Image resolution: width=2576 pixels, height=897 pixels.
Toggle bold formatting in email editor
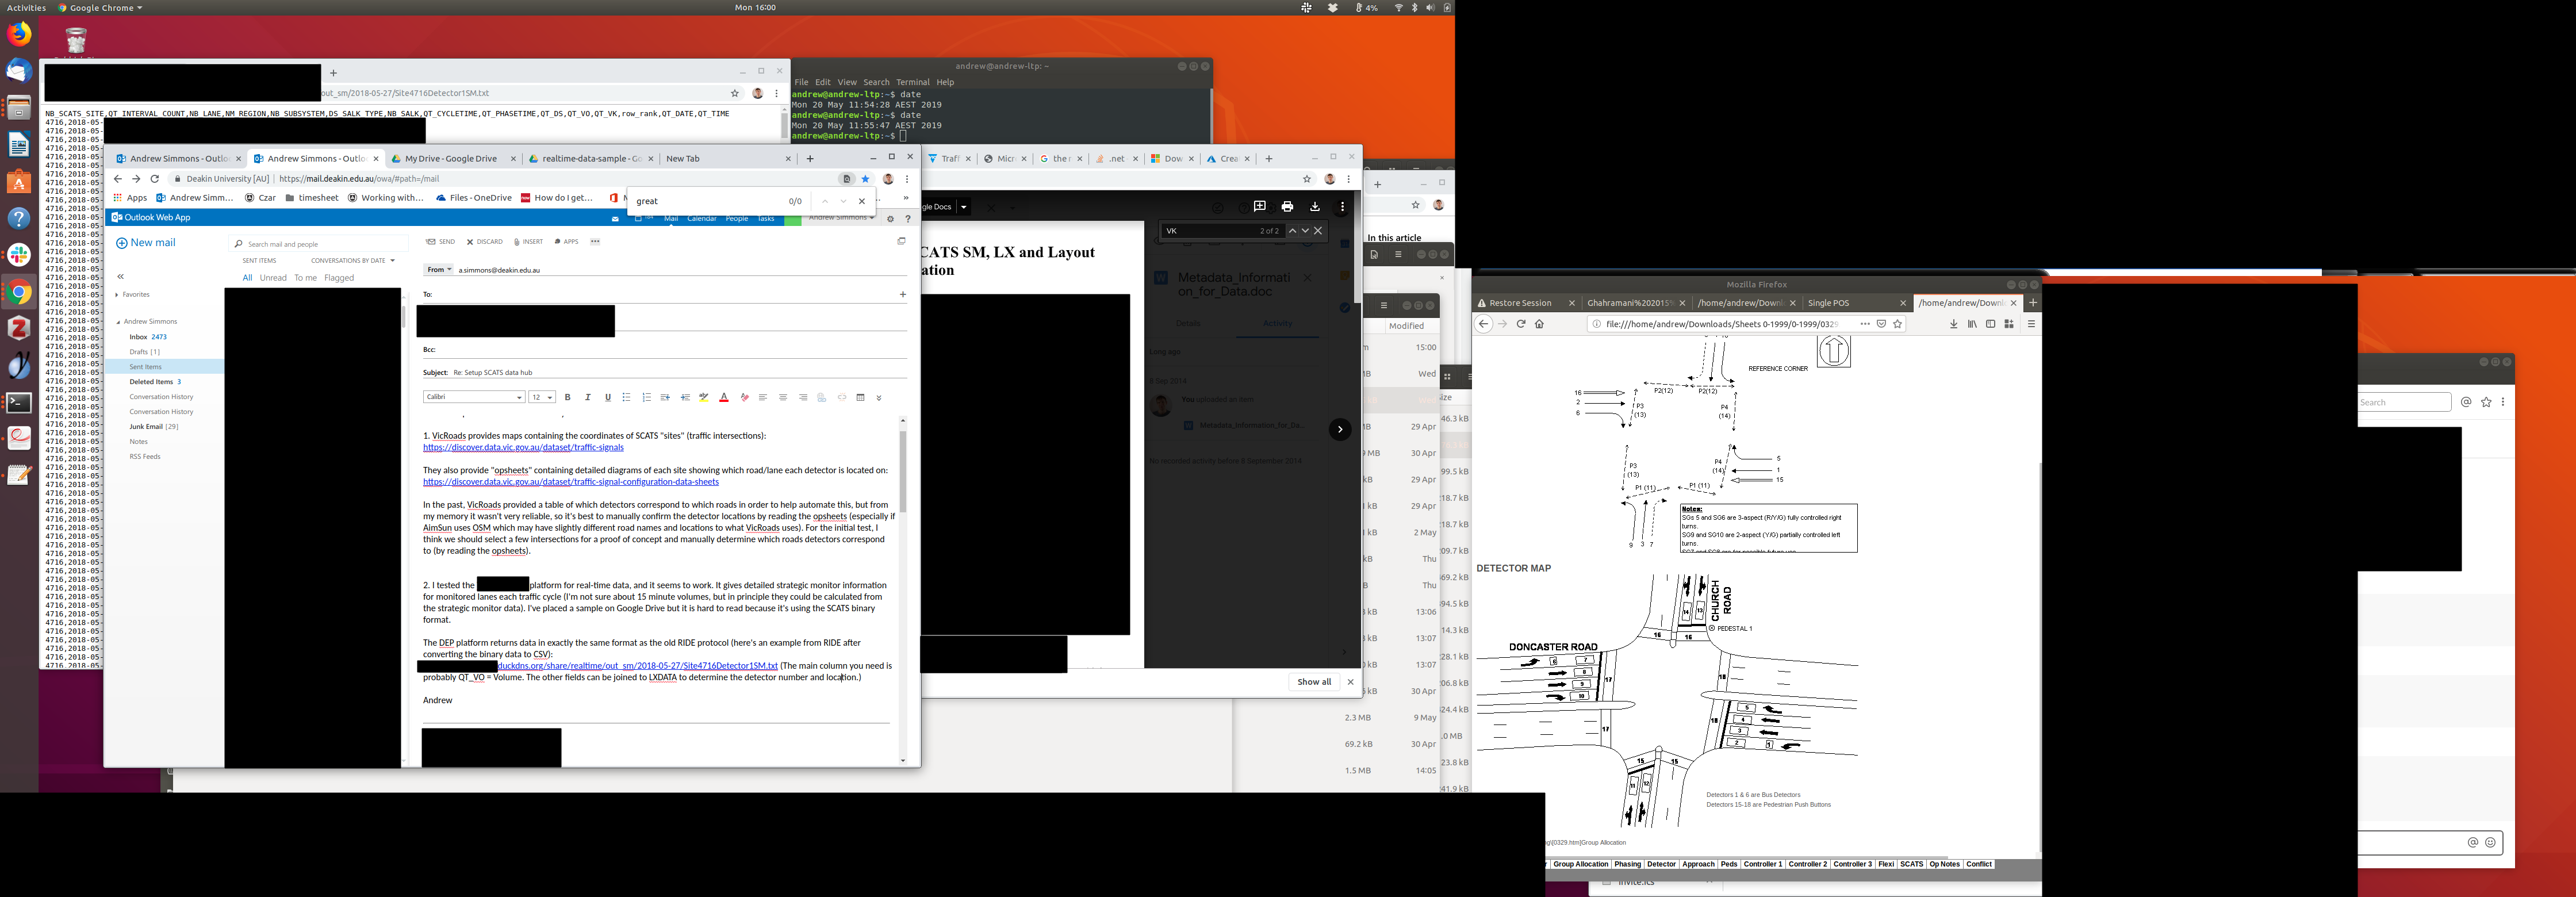[568, 397]
